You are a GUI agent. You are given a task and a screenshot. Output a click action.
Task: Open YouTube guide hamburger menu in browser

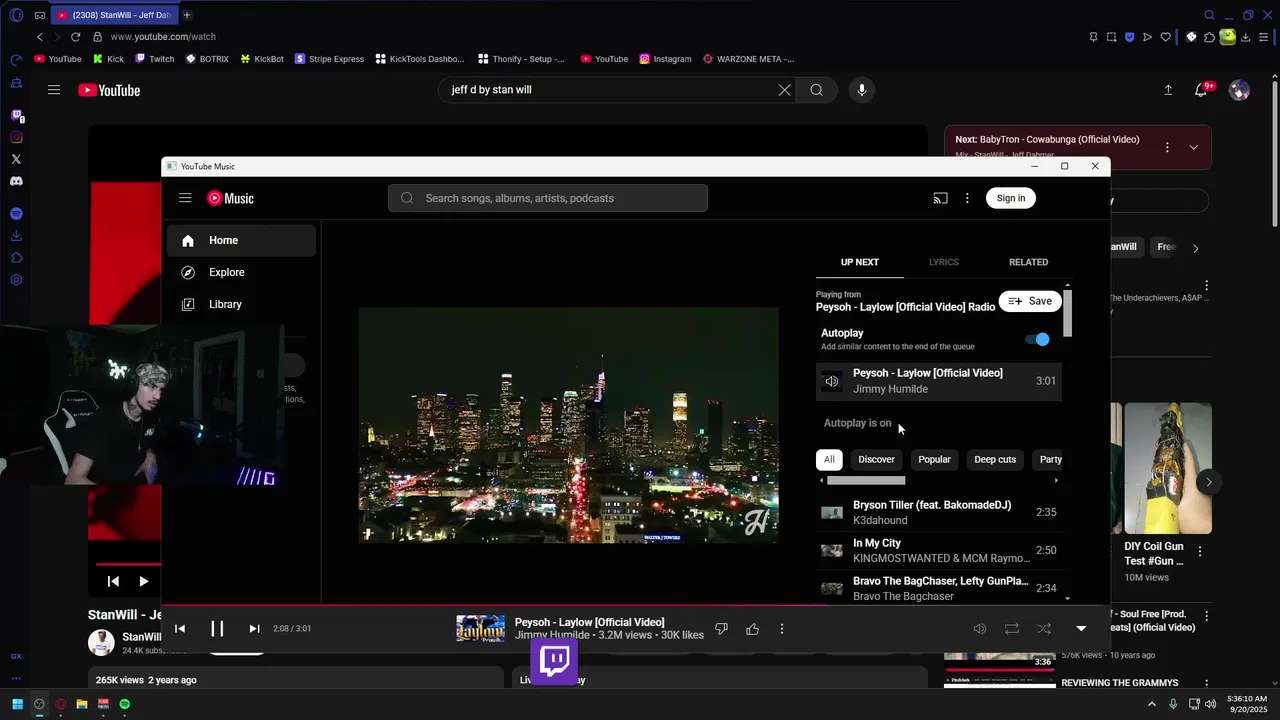click(54, 90)
